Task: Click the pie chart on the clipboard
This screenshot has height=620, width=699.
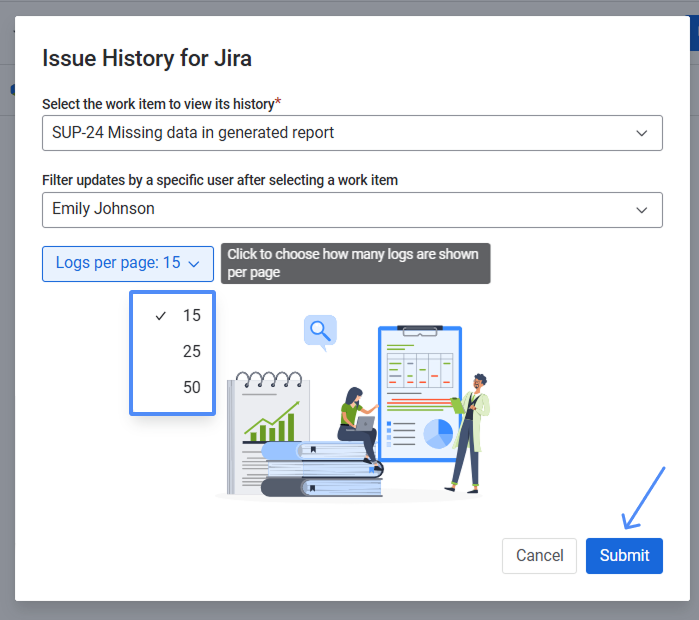Action: click(438, 433)
